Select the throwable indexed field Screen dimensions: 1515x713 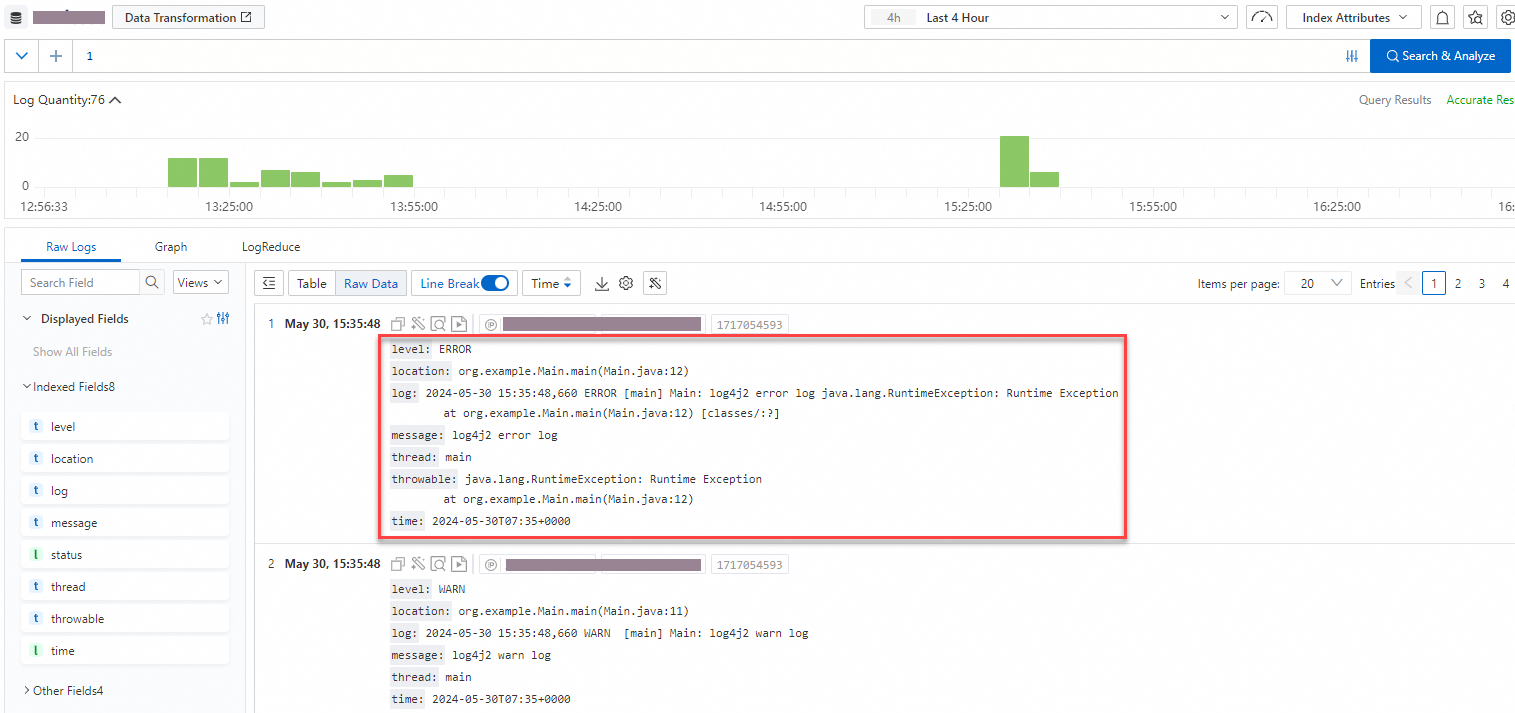[125, 619]
